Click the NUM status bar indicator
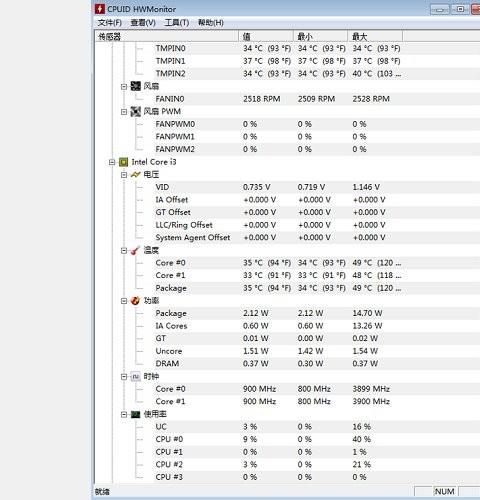The height and width of the screenshot is (500, 480). pos(444,492)
